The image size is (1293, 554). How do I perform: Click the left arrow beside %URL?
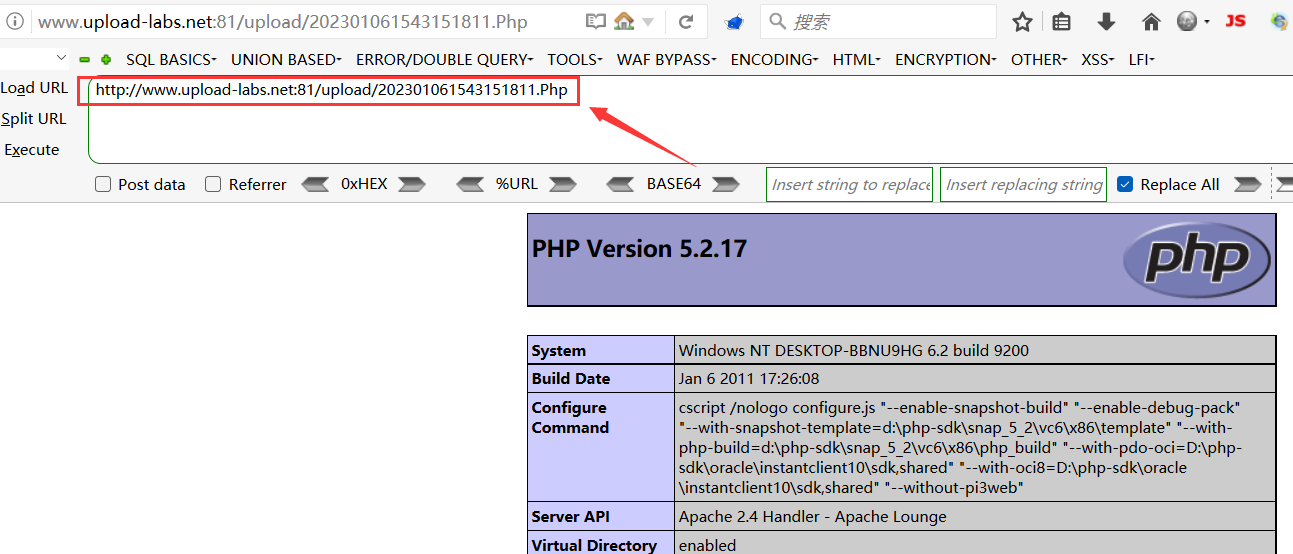click(471, 184)
